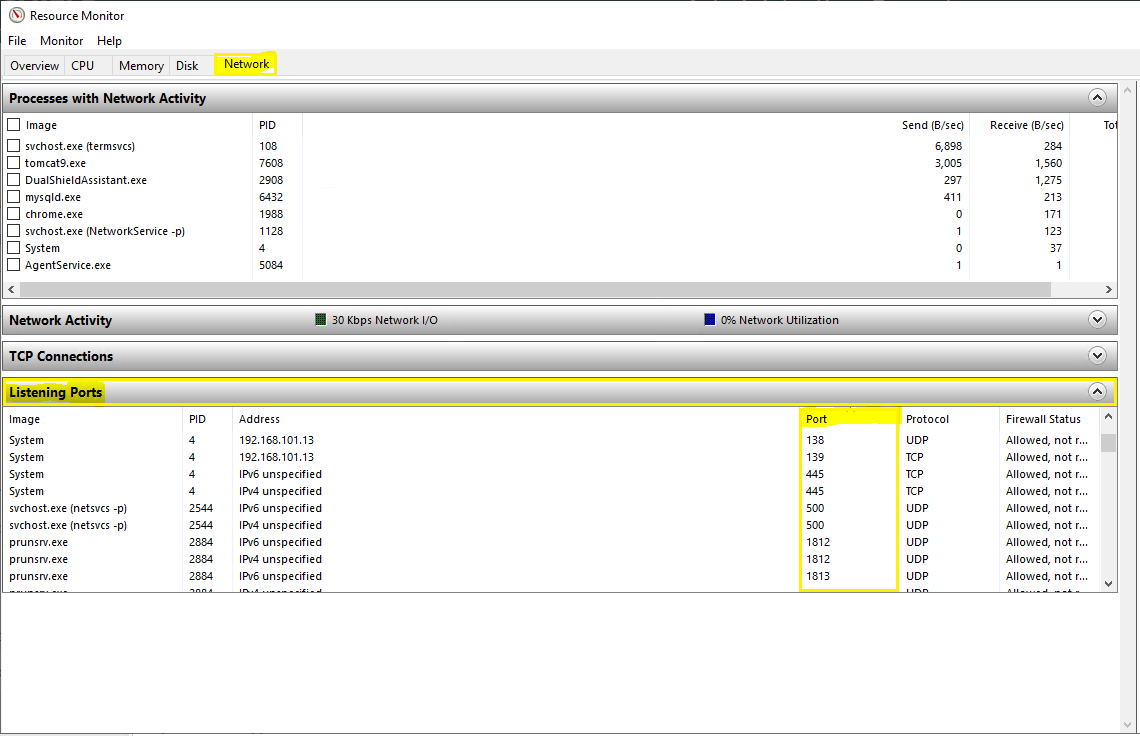Switch to the Memory tab
The width and height of the screenshot is (1140, 737).
(x=141, y=65)
